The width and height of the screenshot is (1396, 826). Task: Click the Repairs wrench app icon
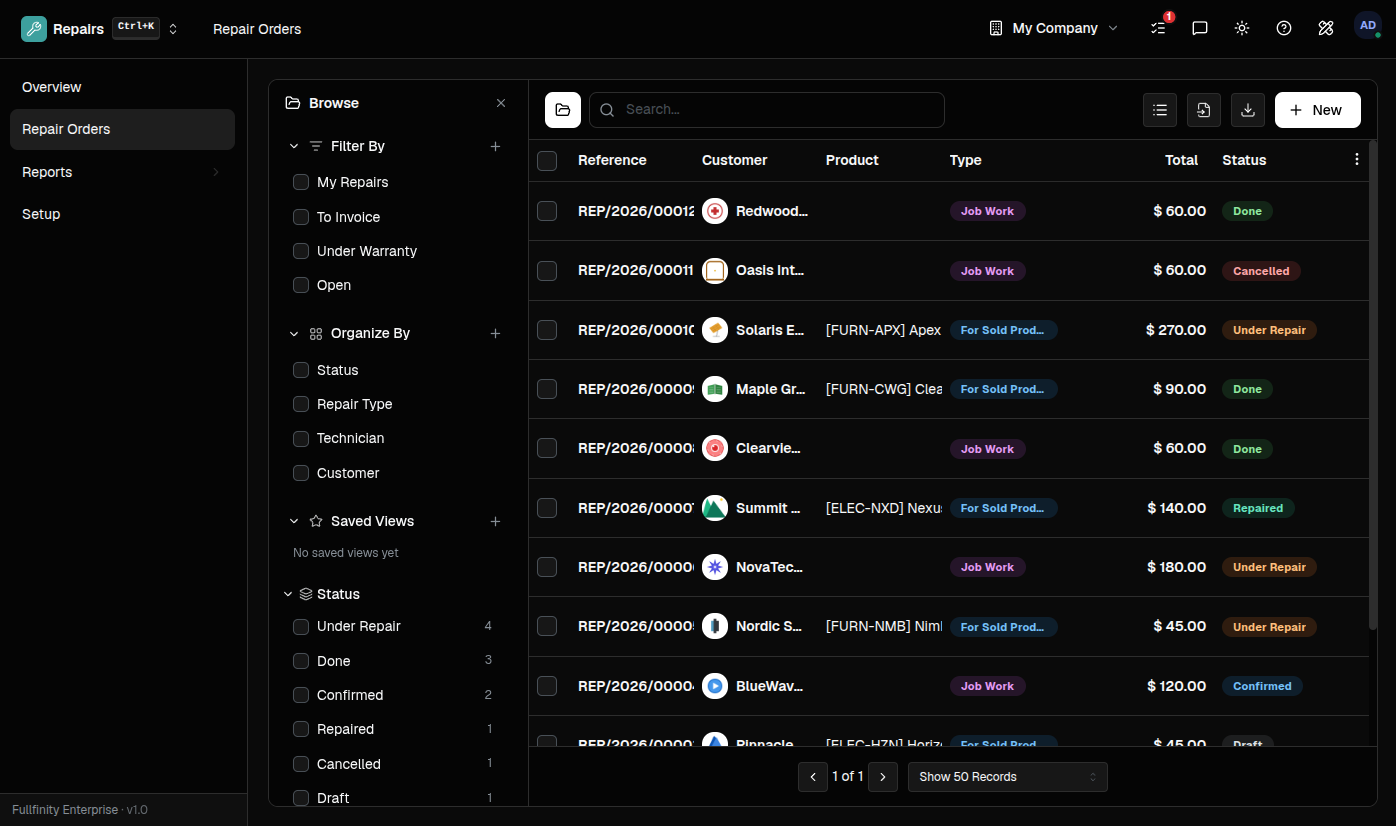[x=34, y=29]
